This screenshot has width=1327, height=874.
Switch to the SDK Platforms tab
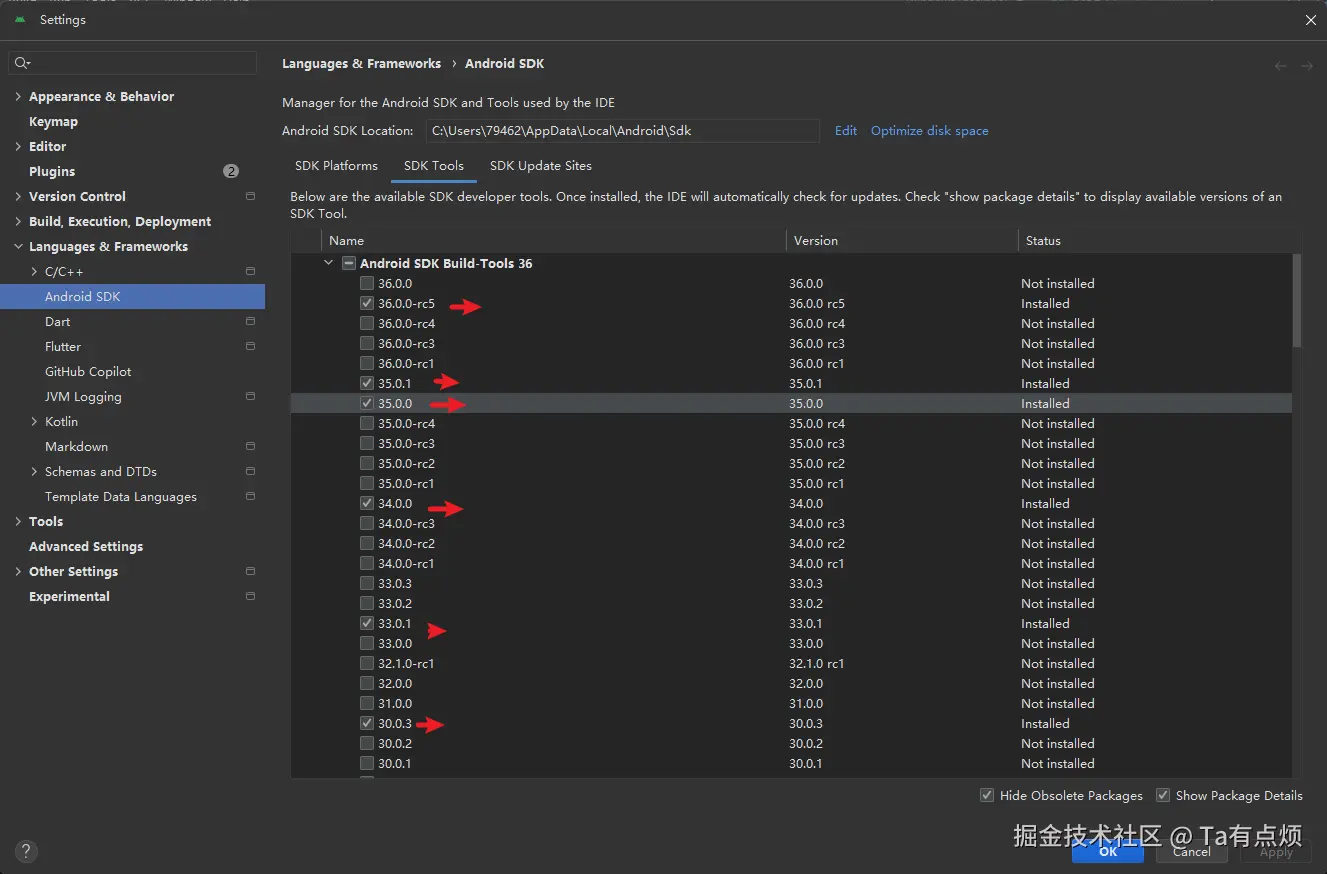(x=336, y=166)
